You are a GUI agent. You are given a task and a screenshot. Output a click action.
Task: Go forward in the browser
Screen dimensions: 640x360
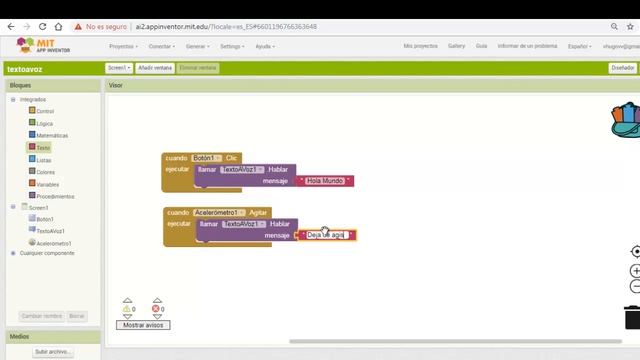point(27,27)
